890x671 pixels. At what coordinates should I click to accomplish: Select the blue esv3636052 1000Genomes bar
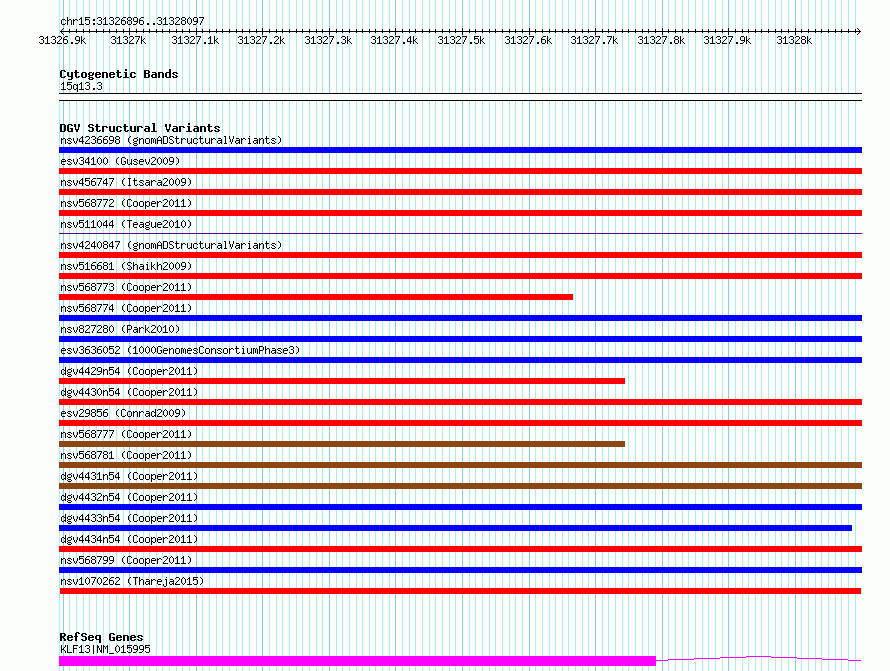(x=460, y=360)
